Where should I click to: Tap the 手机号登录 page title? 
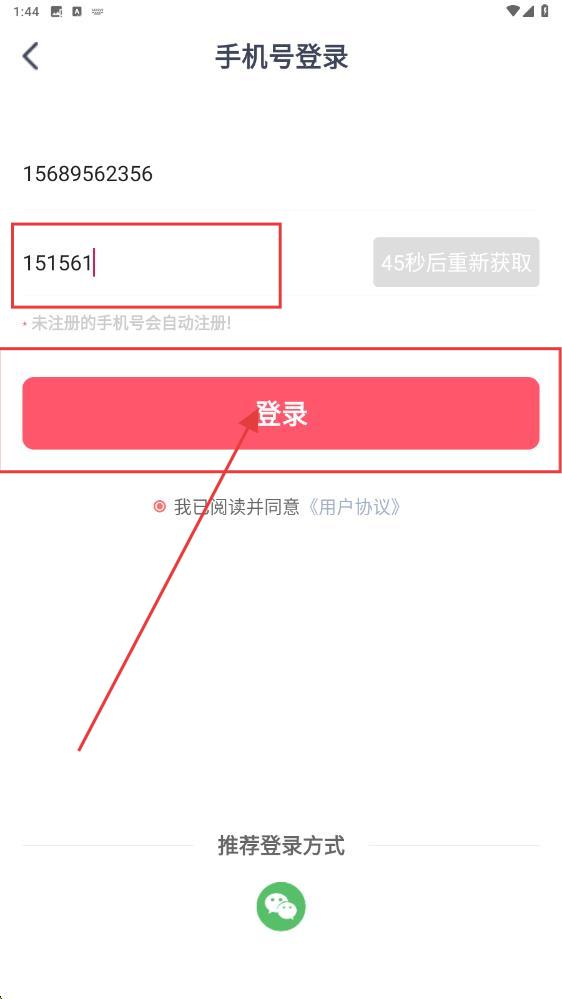pos(281,57)
